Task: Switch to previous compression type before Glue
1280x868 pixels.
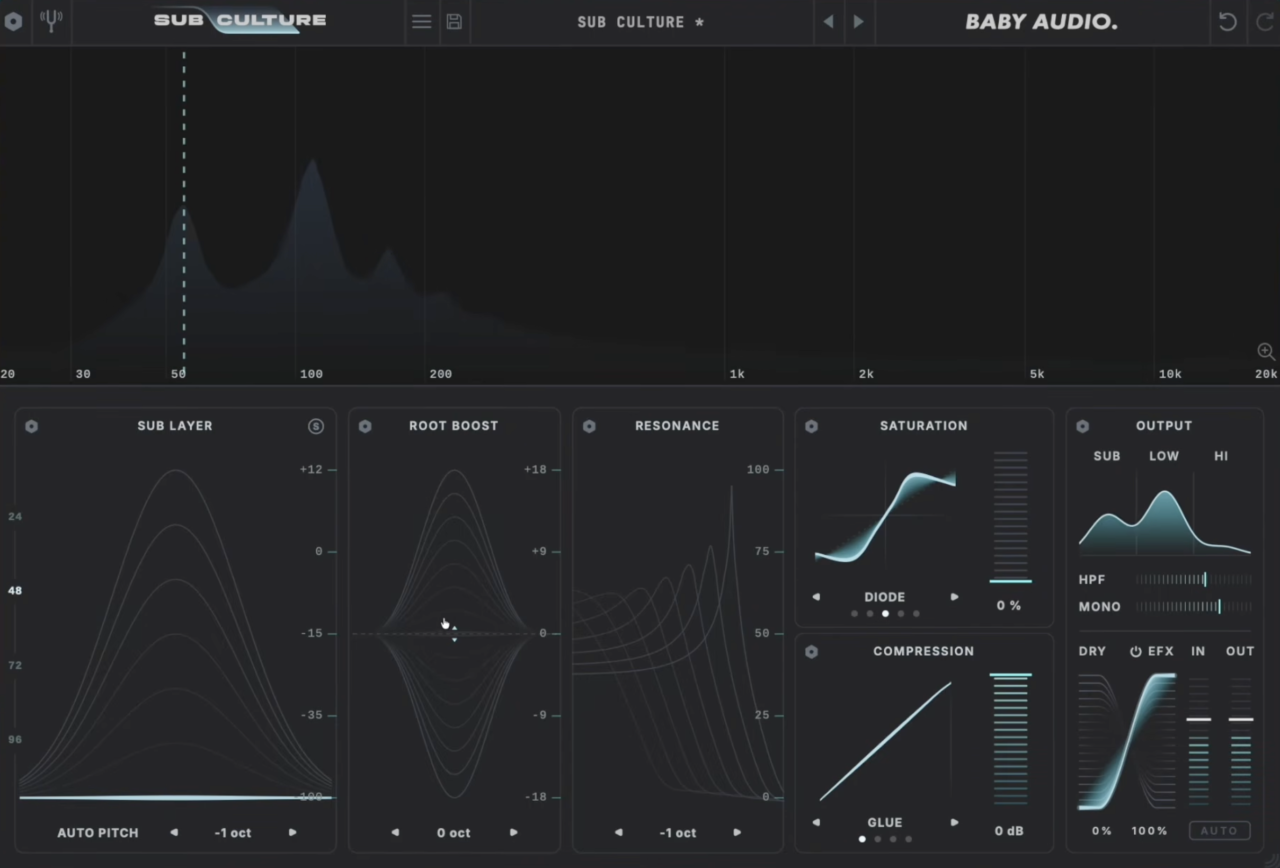Action: [816, 822]
